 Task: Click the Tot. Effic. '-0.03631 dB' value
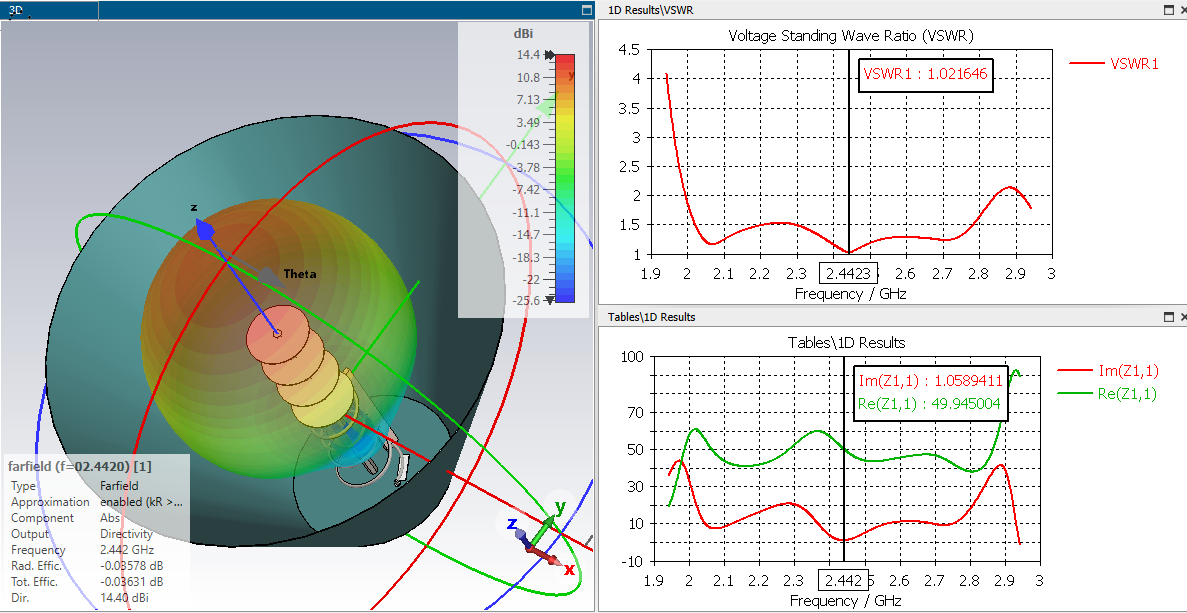point(132,582)
